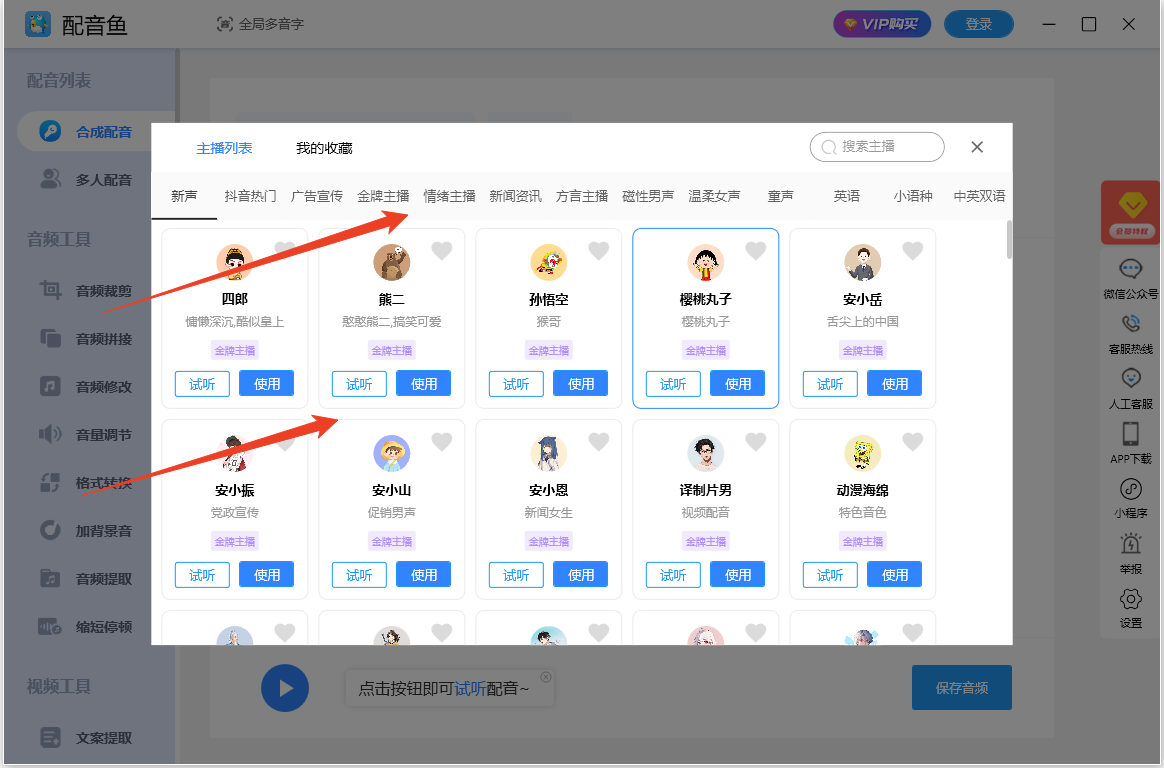Preview 熊二 voice with 试听
The width and height of the screenshot is (1164, 768).
click(x=359, y=384)
